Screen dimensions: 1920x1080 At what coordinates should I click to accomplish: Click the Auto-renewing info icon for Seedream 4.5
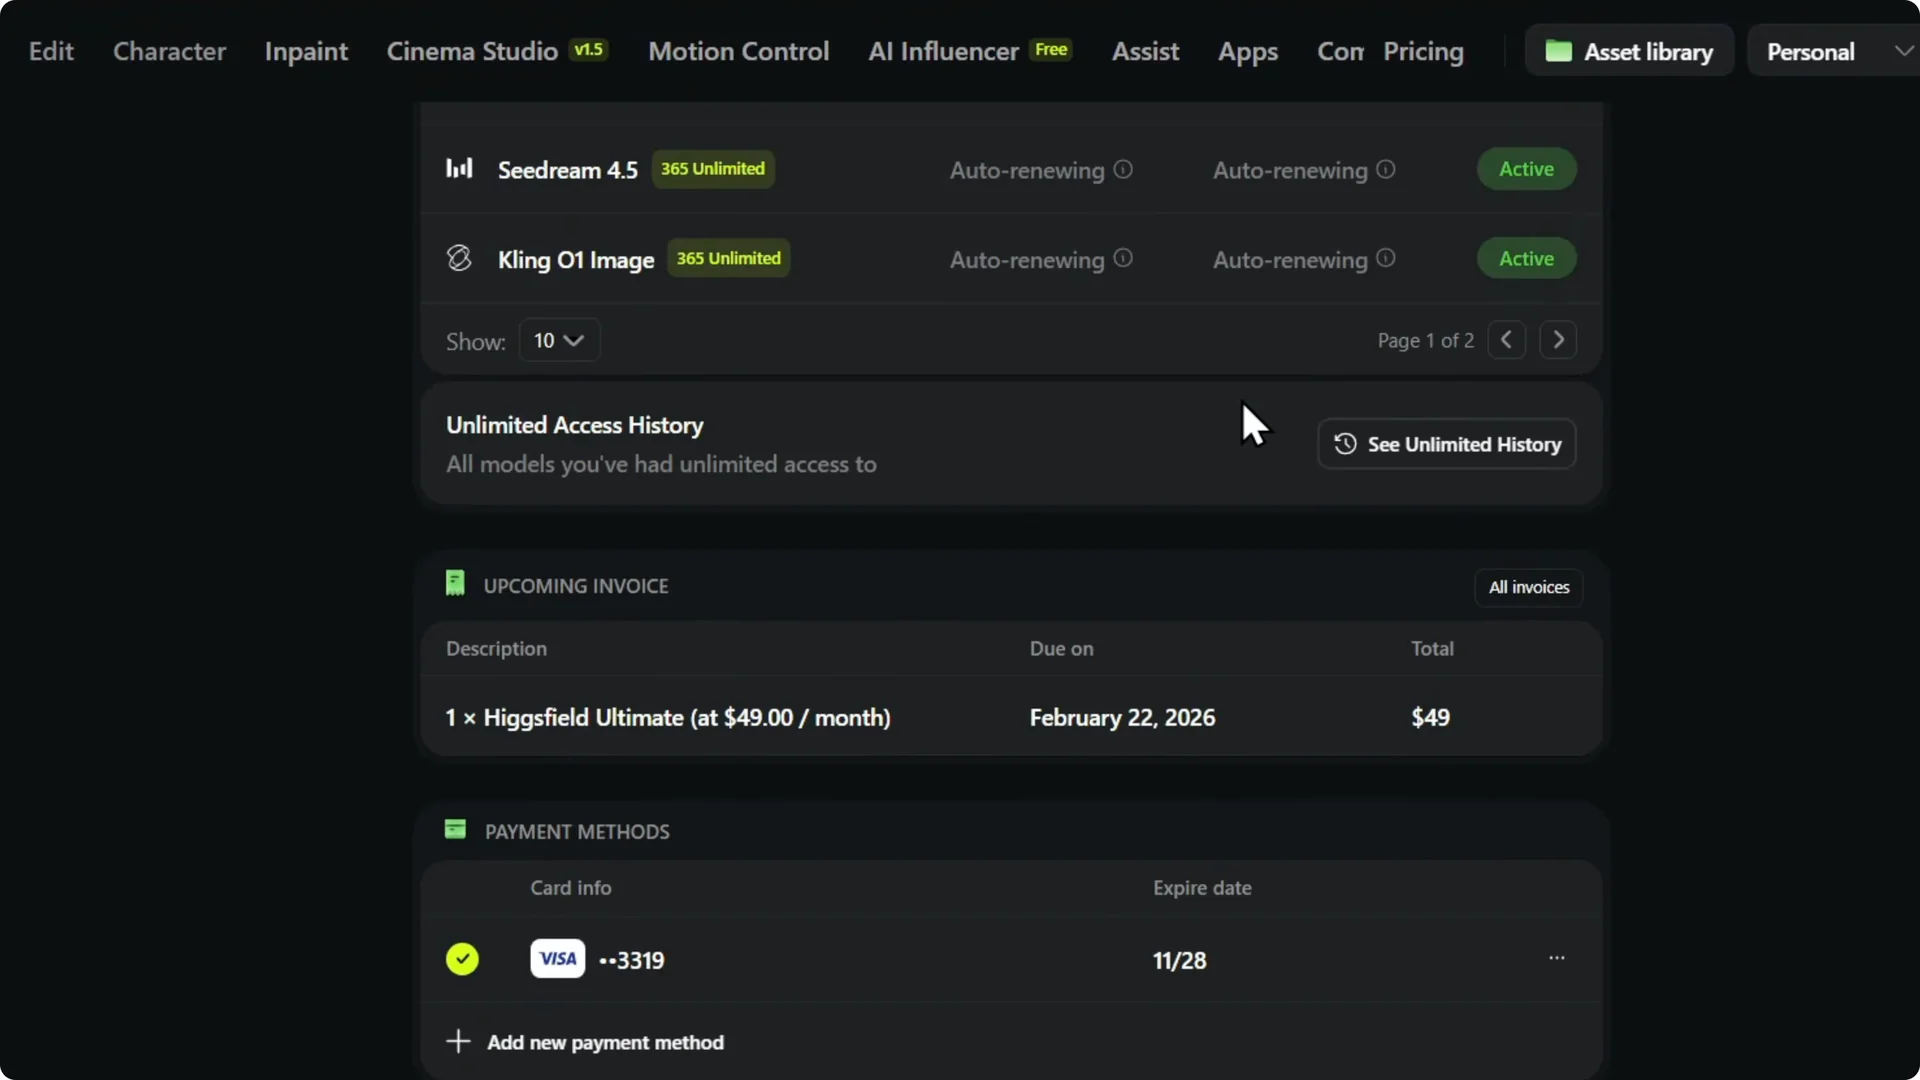click(x=1122, y=170)
